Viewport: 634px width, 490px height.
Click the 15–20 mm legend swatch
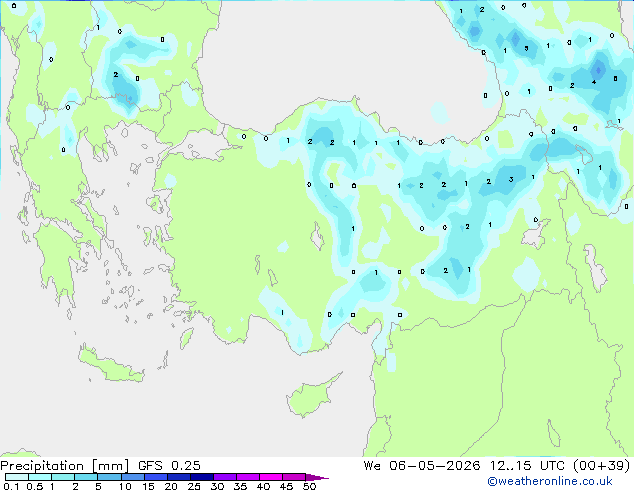tap(155, 477)
